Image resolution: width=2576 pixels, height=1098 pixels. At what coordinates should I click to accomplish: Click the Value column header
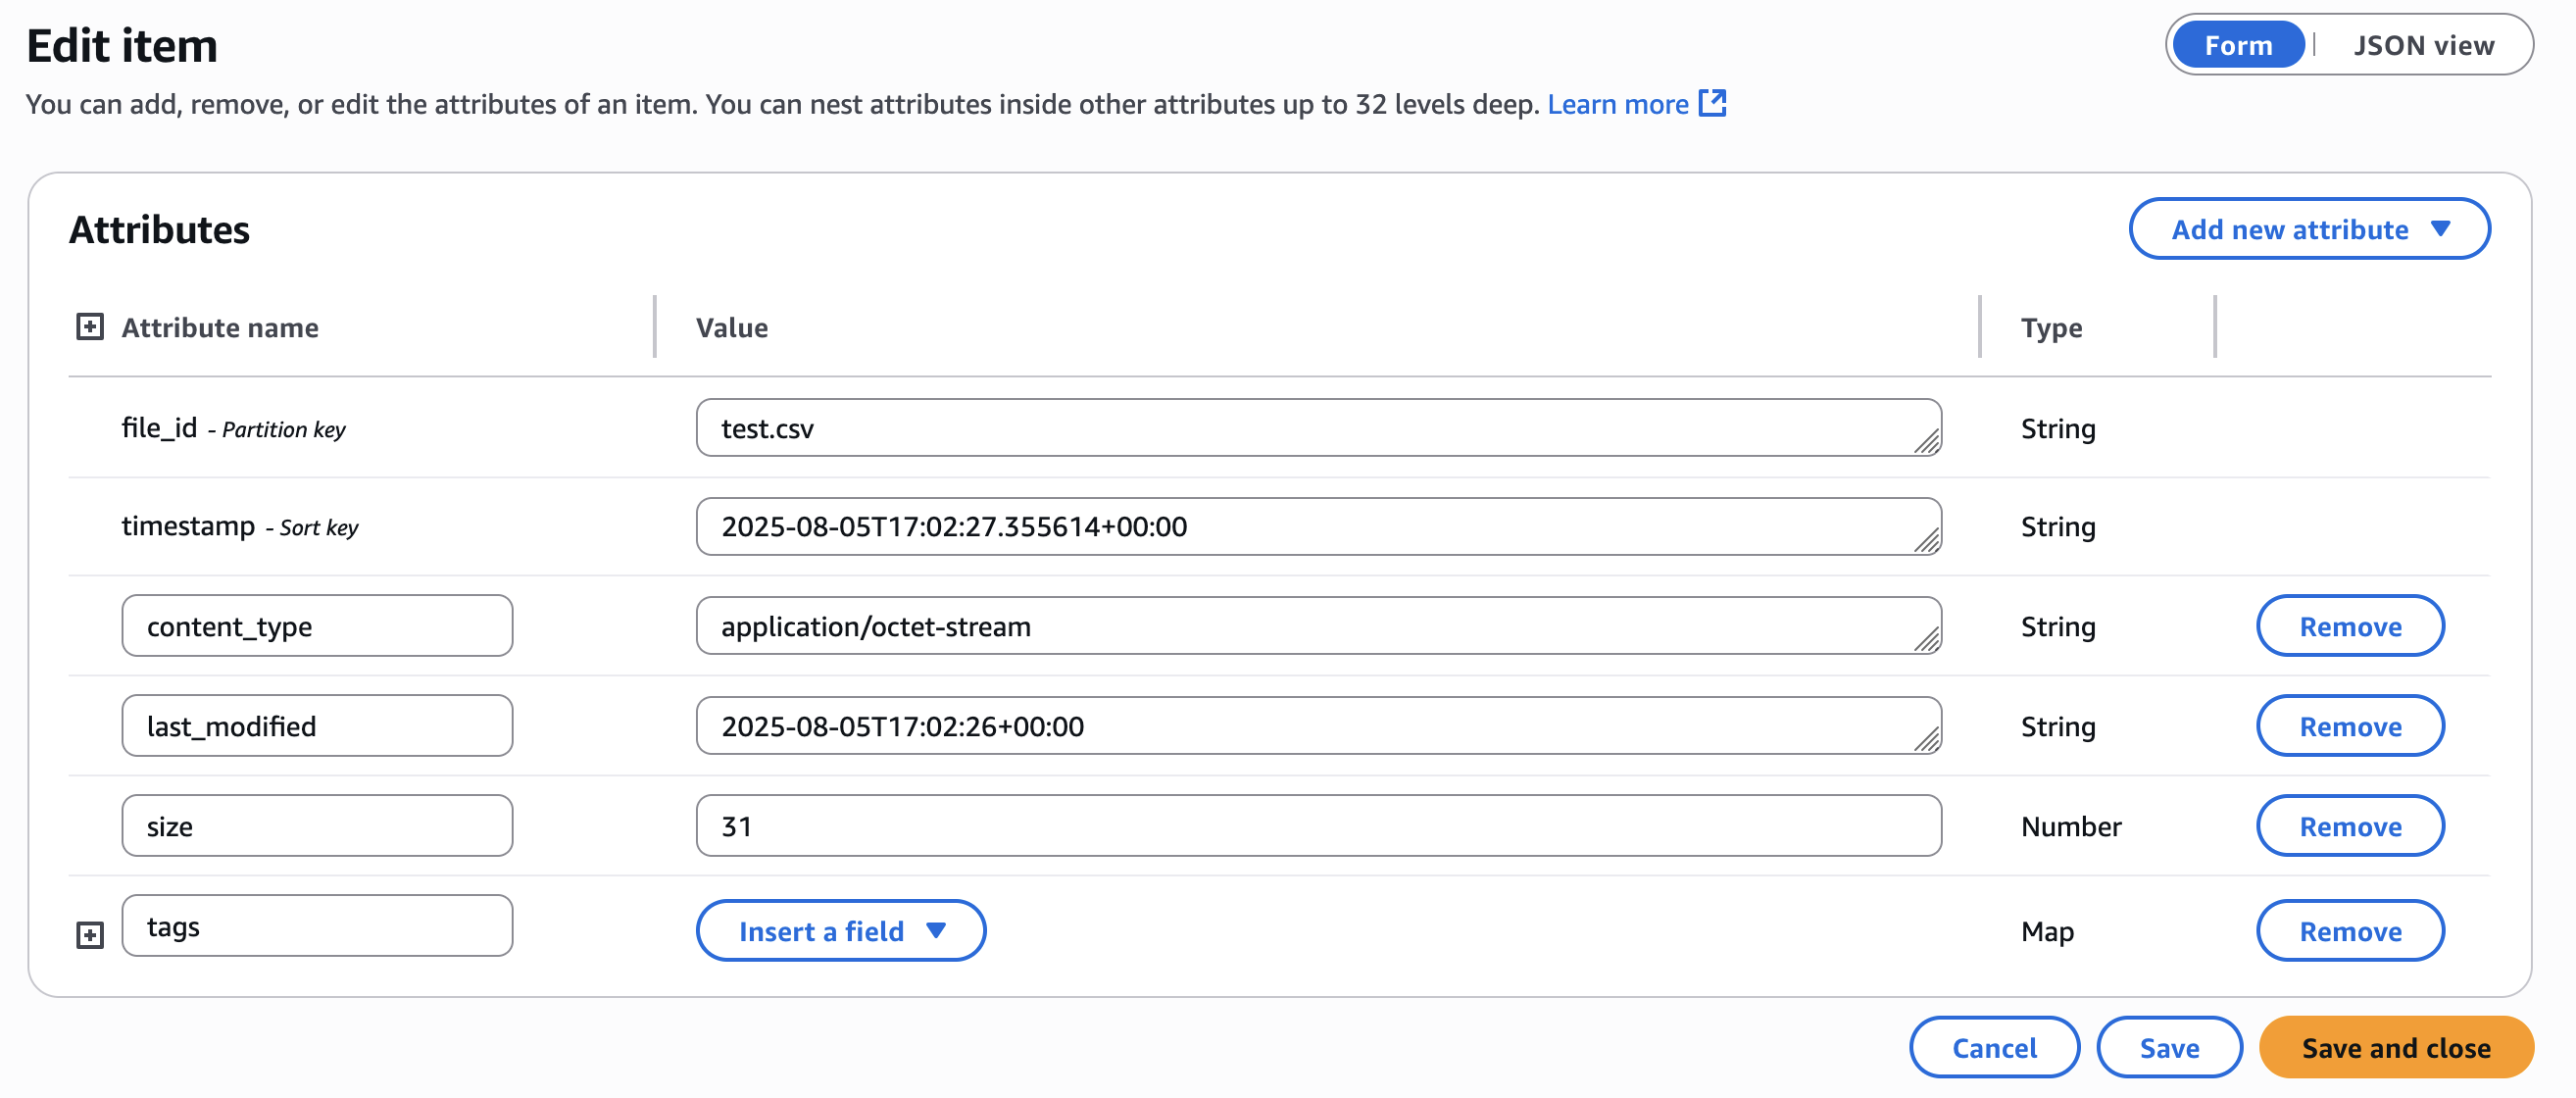tap(732, 327)
